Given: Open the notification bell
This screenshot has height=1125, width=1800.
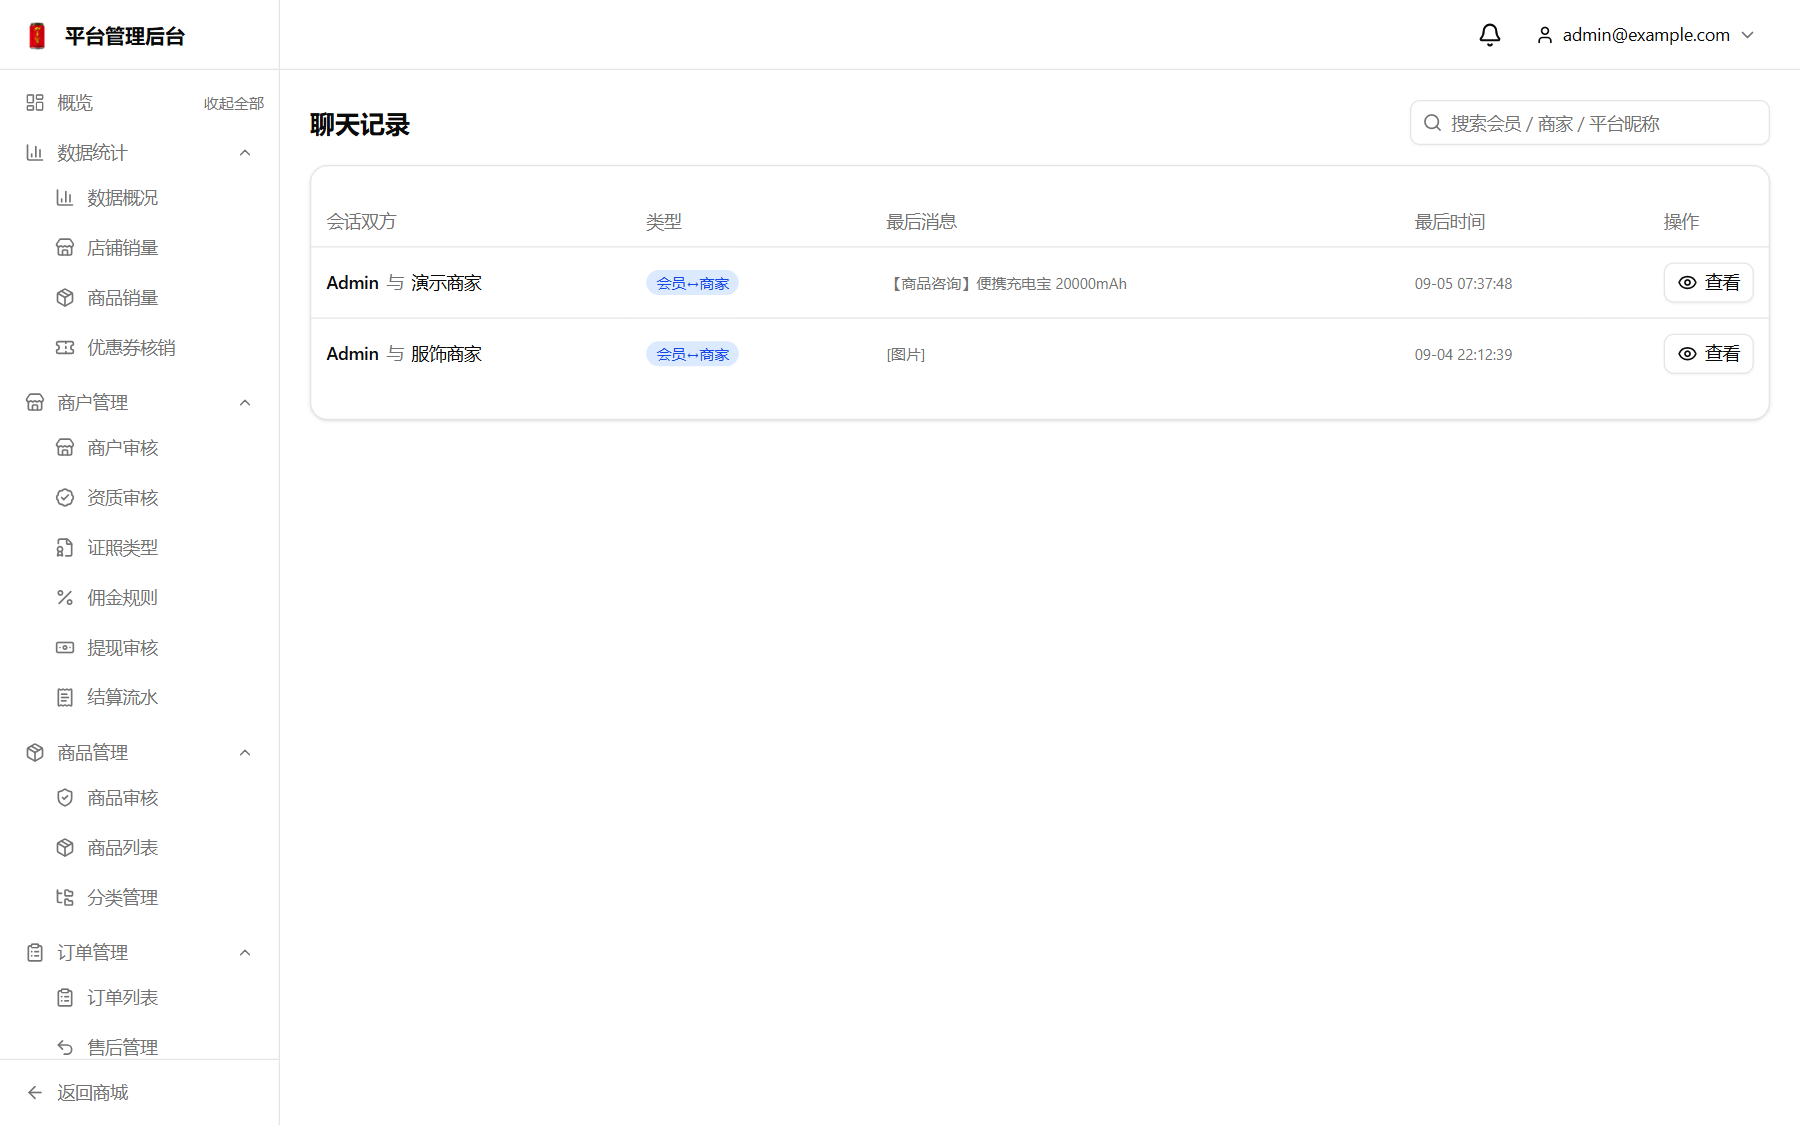Looking at the screenshot, I should (x=1490, y=35).
